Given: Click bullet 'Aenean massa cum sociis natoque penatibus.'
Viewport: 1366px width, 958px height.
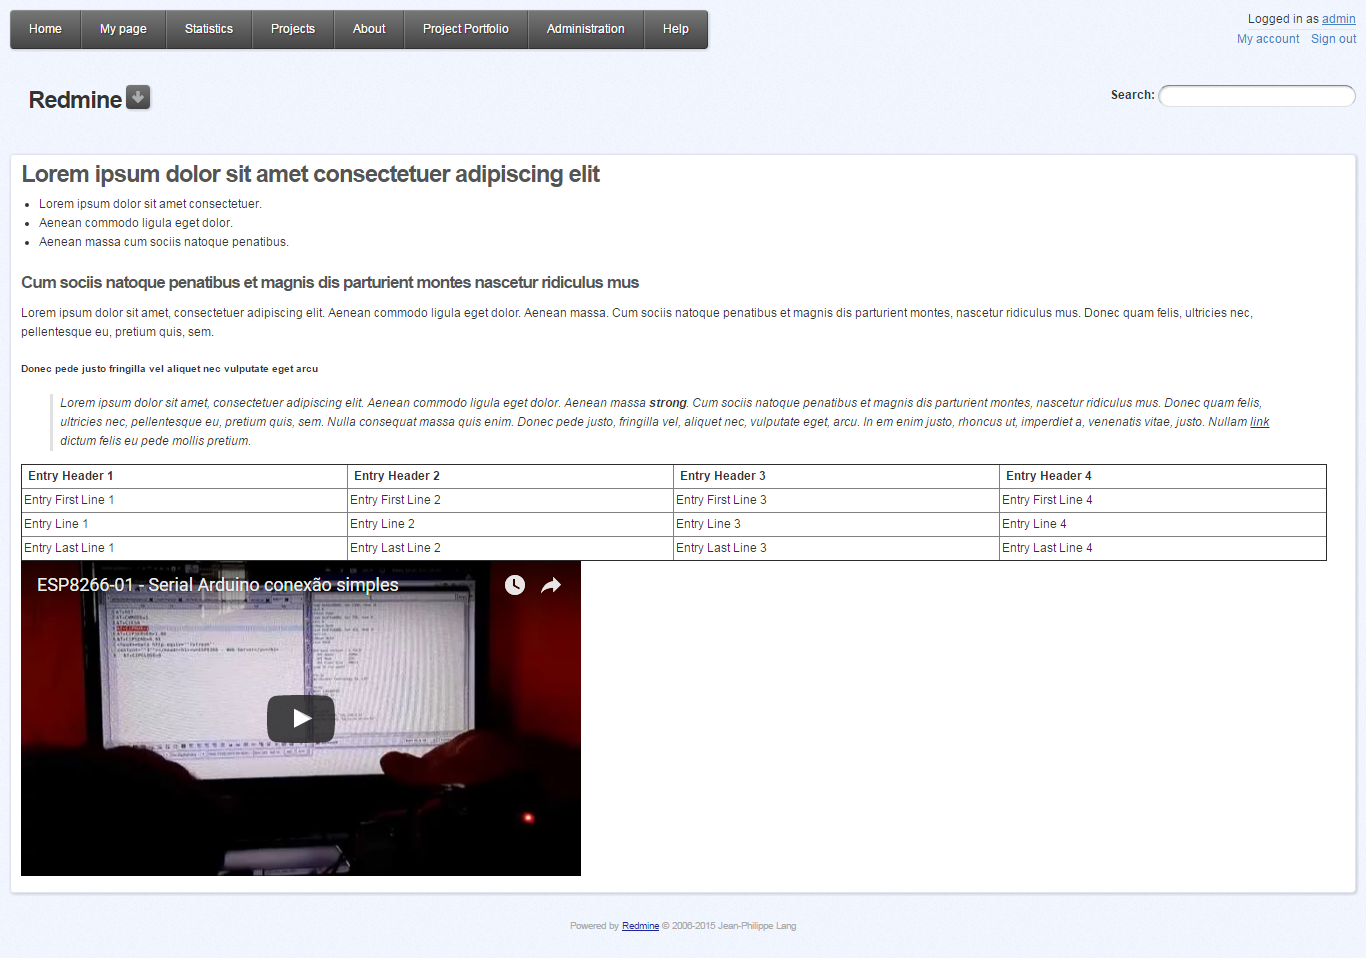Looking at the screenshot, I should (x=164, y=242).
